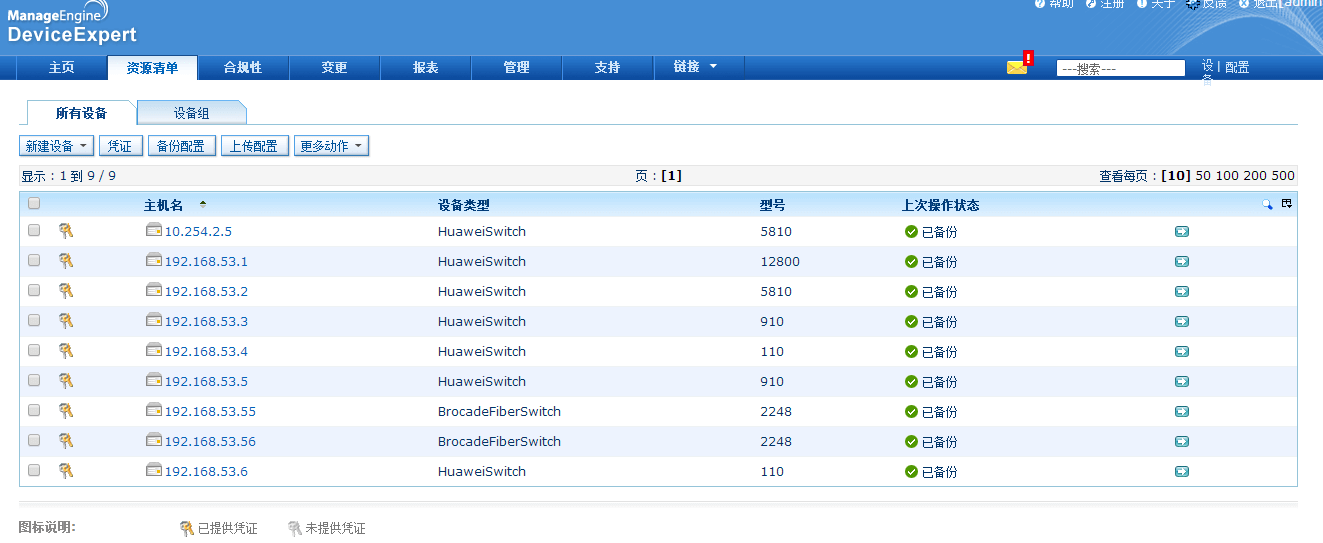Expand the 链接 menu in navigation bar

point(696,67)
